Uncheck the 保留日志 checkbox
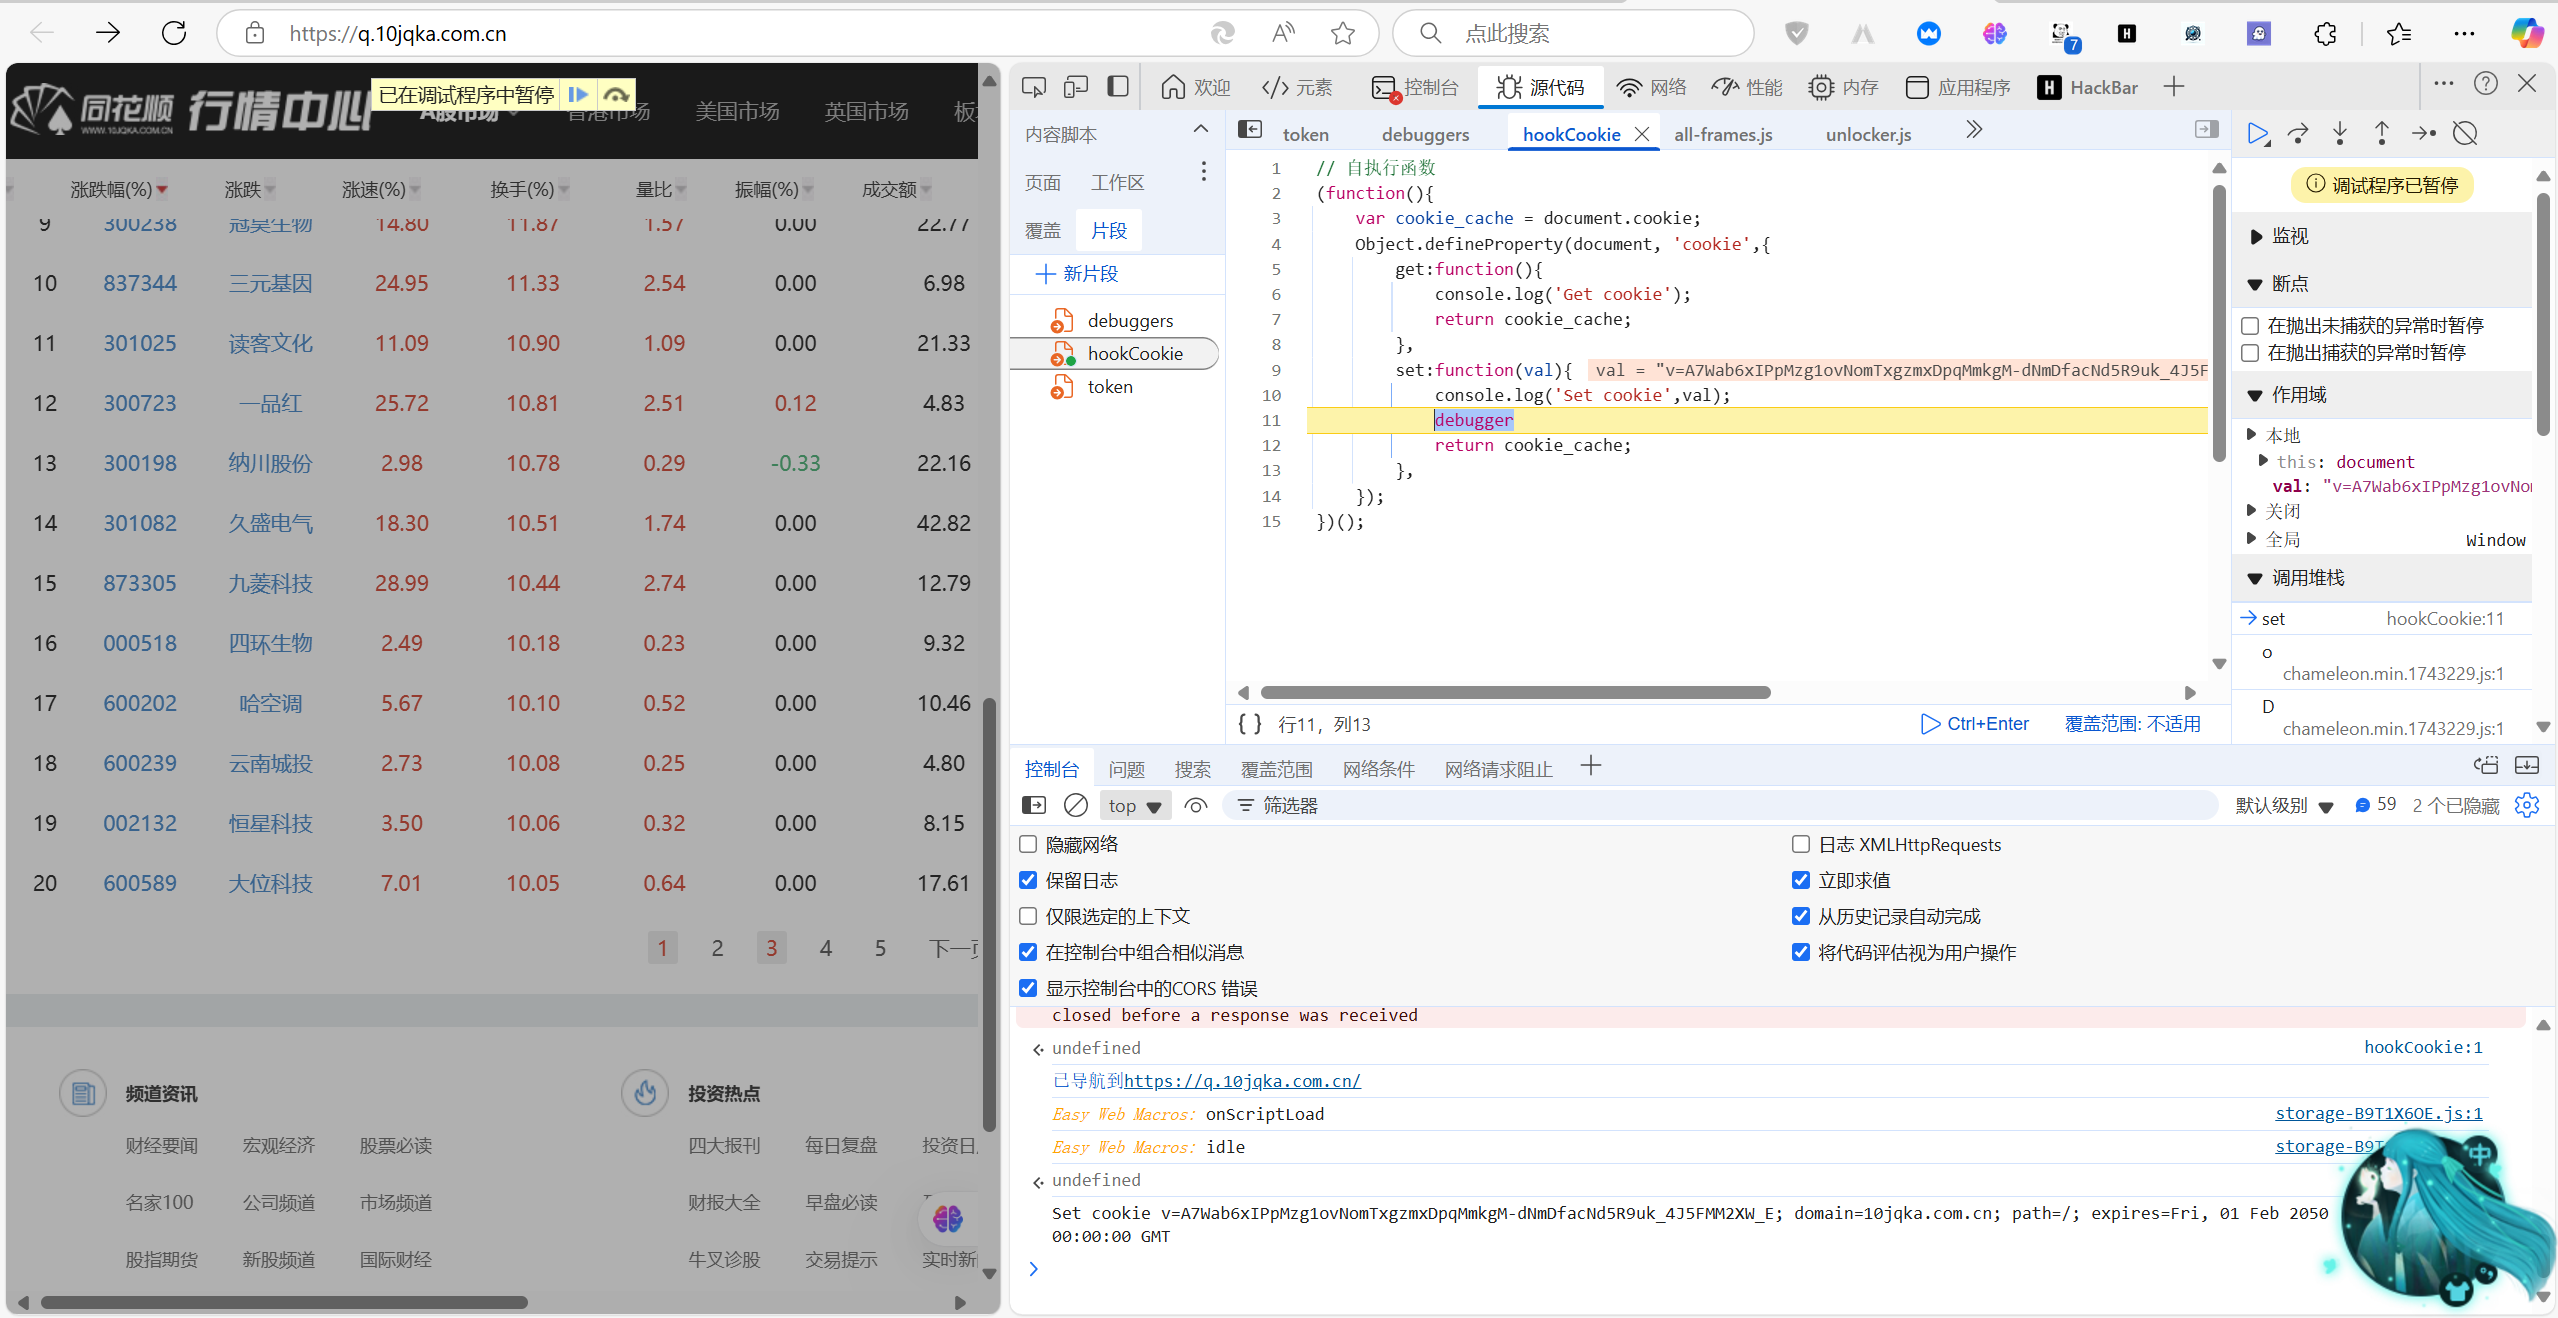 (1028, 880)
